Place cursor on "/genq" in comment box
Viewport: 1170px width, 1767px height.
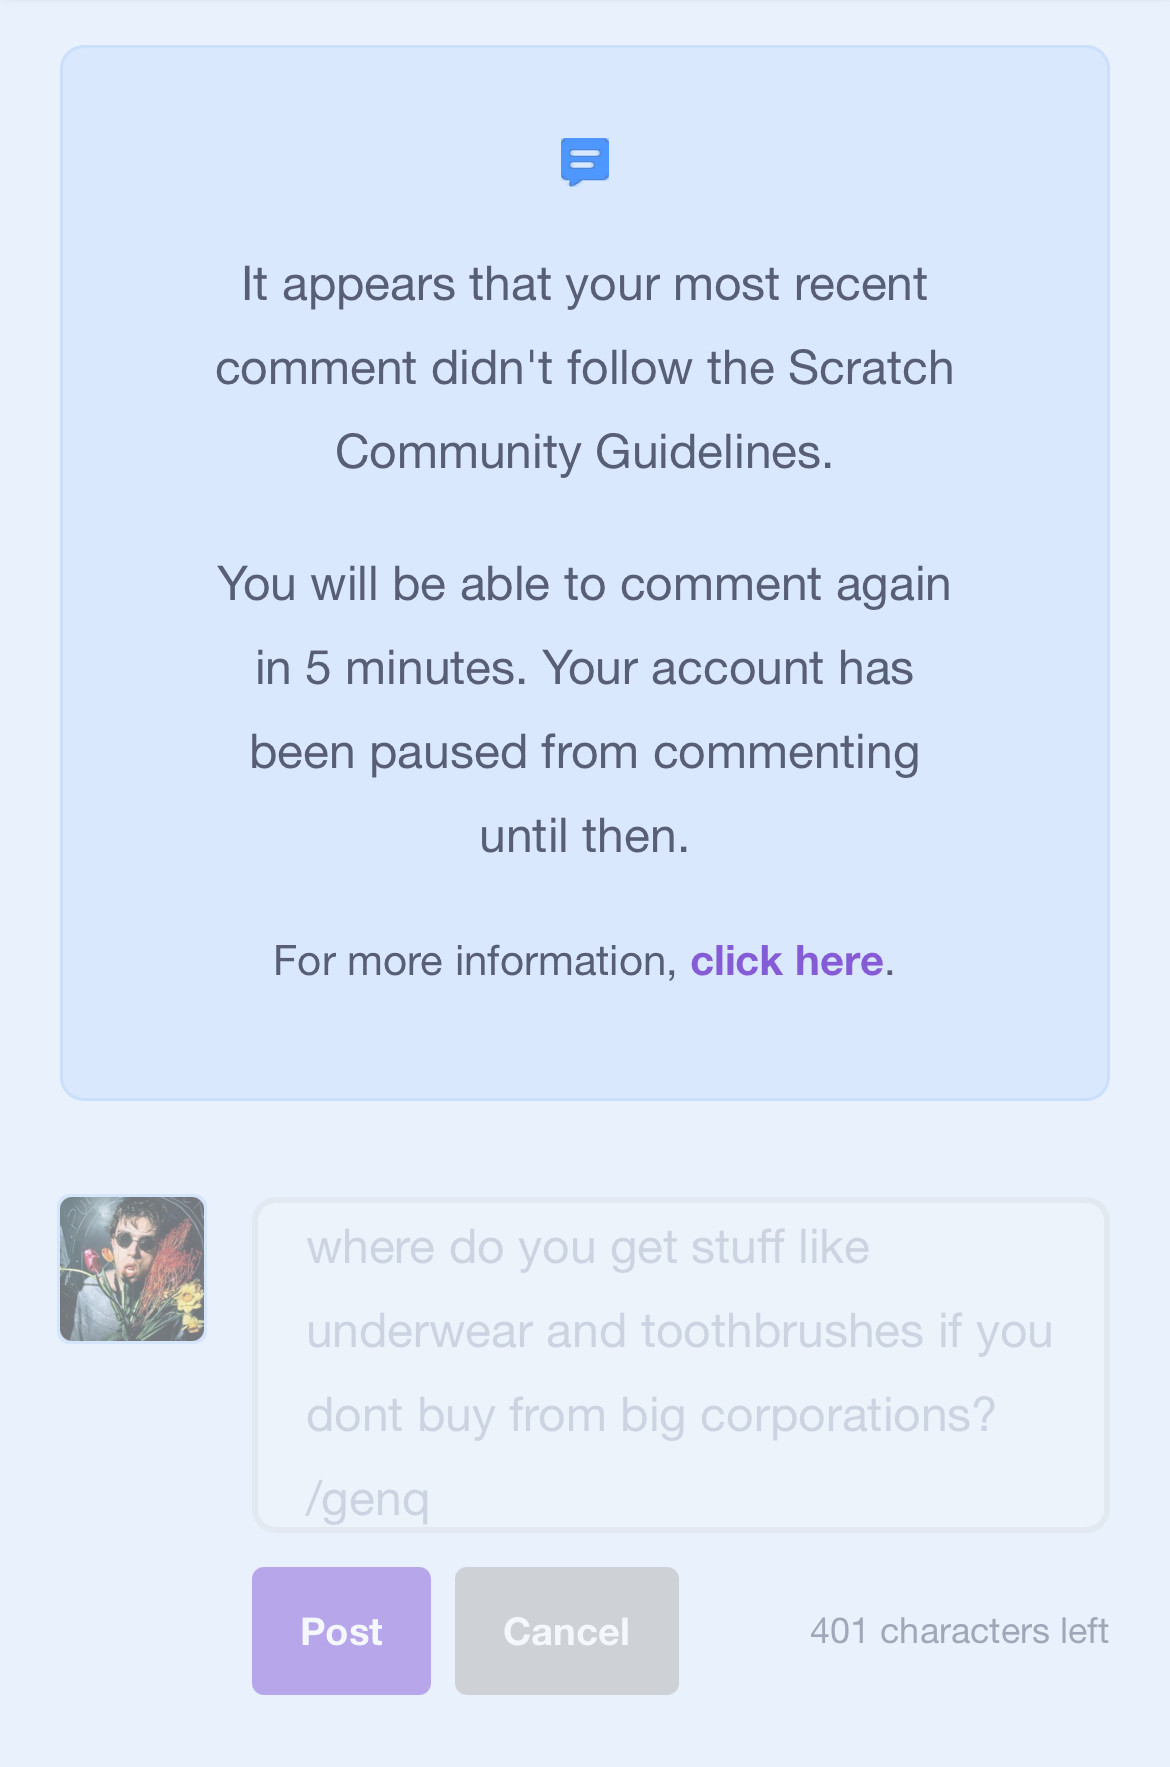pos(368,1499)
